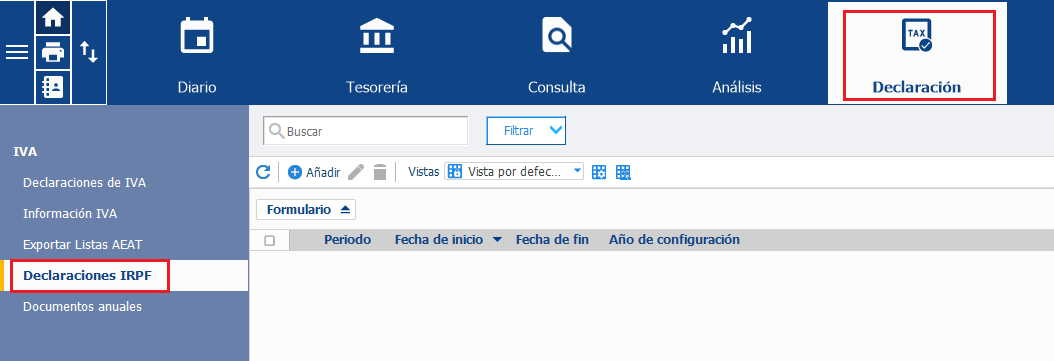
Task: Click the Buscar search field
Action: pyautogui.click(x=366, y=131)
